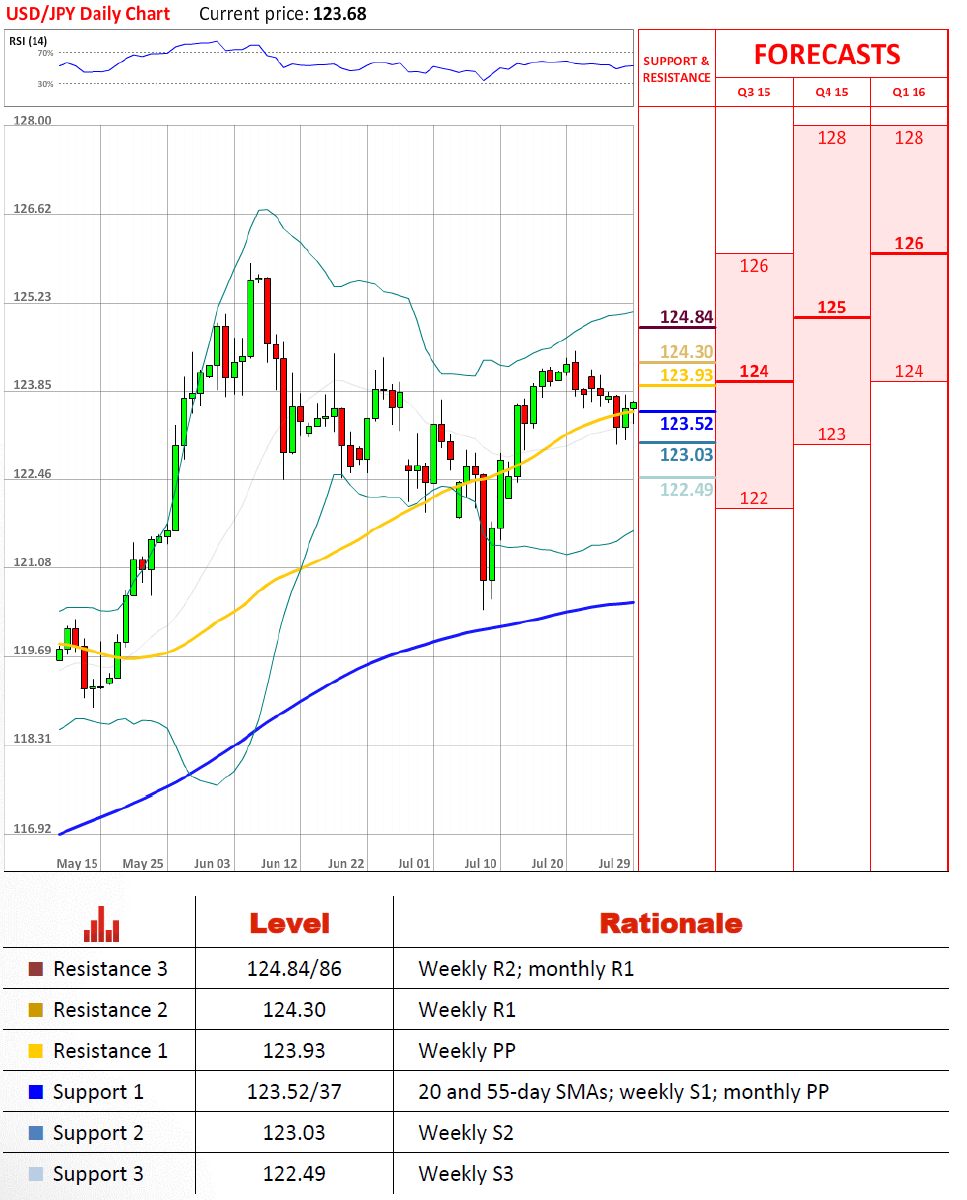Click the bold '125' in Q4 15 column

[x=832, y=307]
